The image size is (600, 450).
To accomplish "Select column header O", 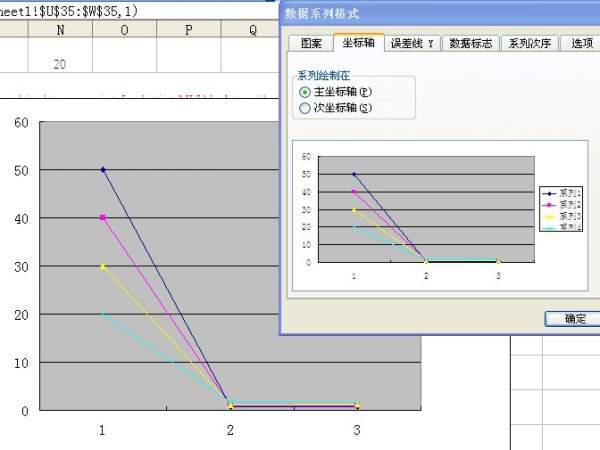I will coord(124,29).
